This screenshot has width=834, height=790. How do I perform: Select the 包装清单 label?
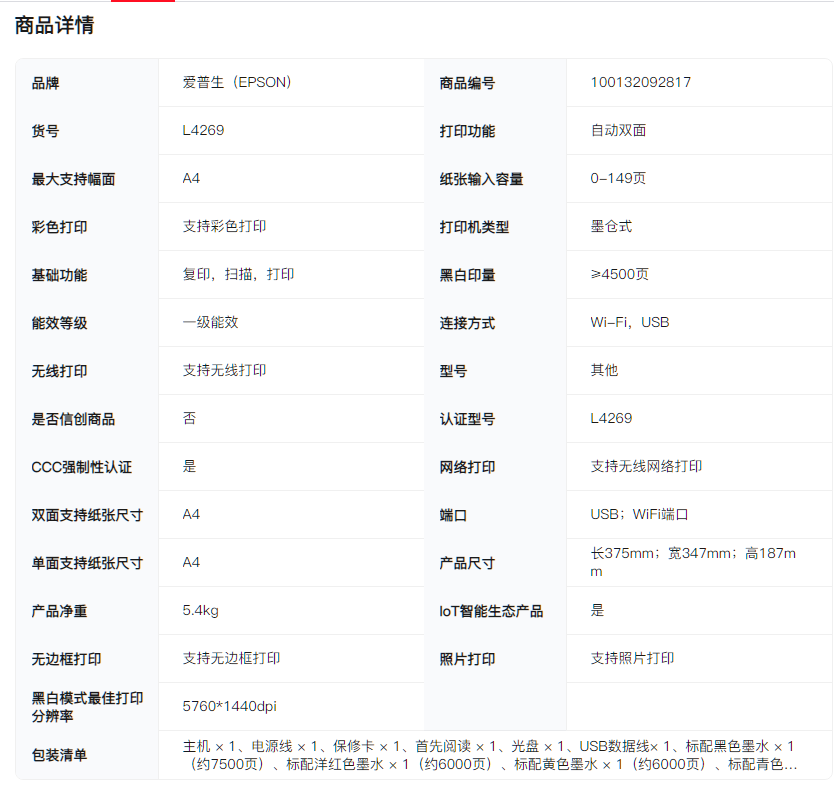(59, 755)
